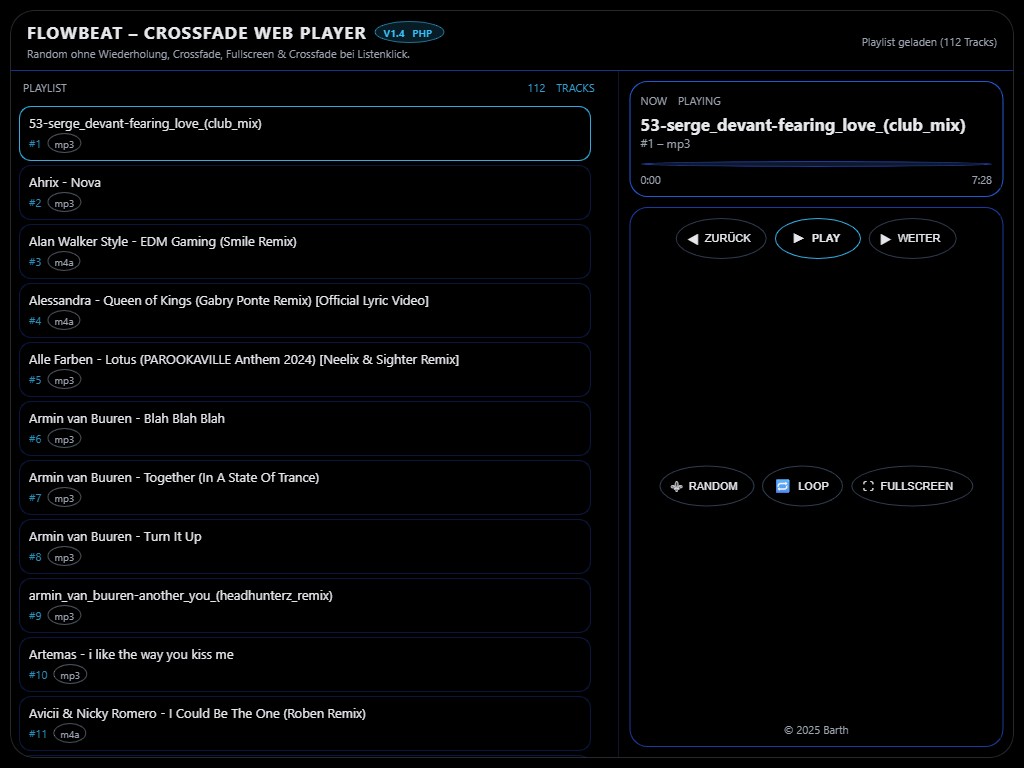
Task: Toggle Random playback mode
Action: click(x=705, y=487)
